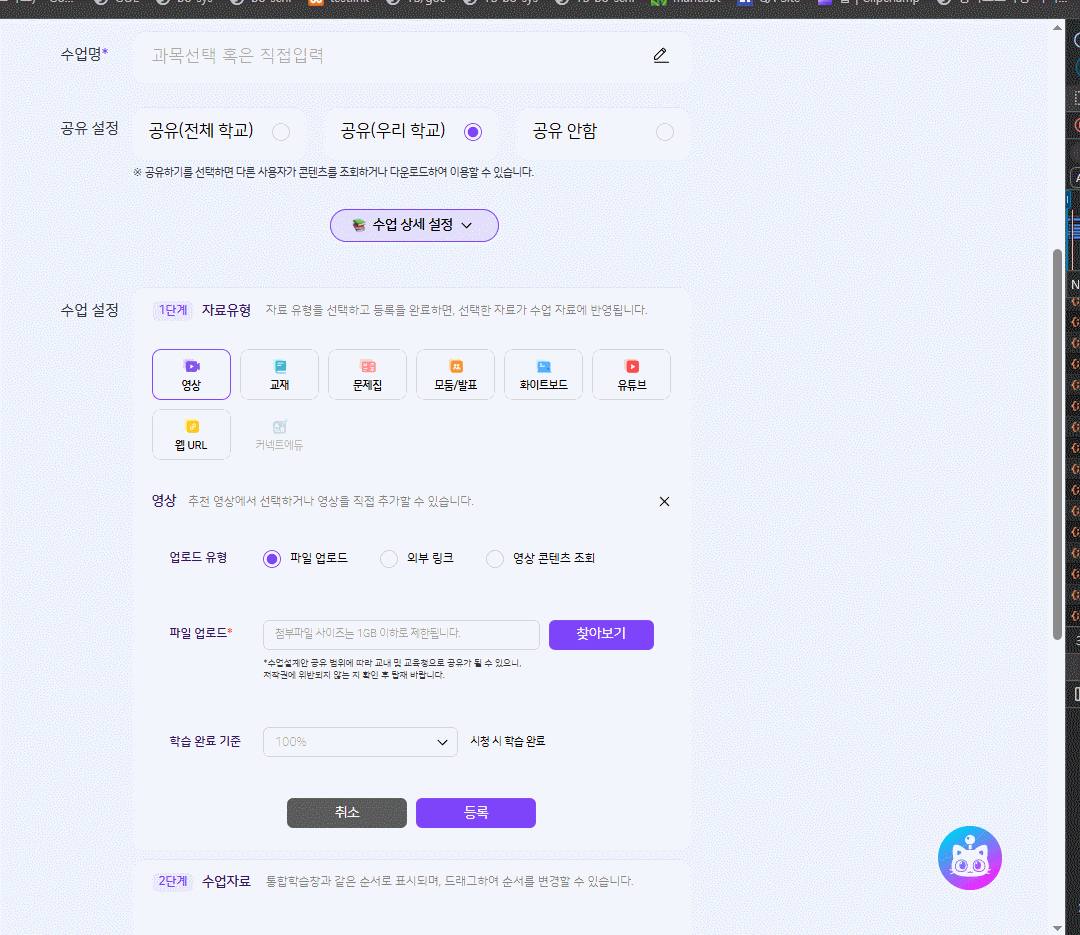Select 영상 콘텐츠 조회 upload type

495,559
